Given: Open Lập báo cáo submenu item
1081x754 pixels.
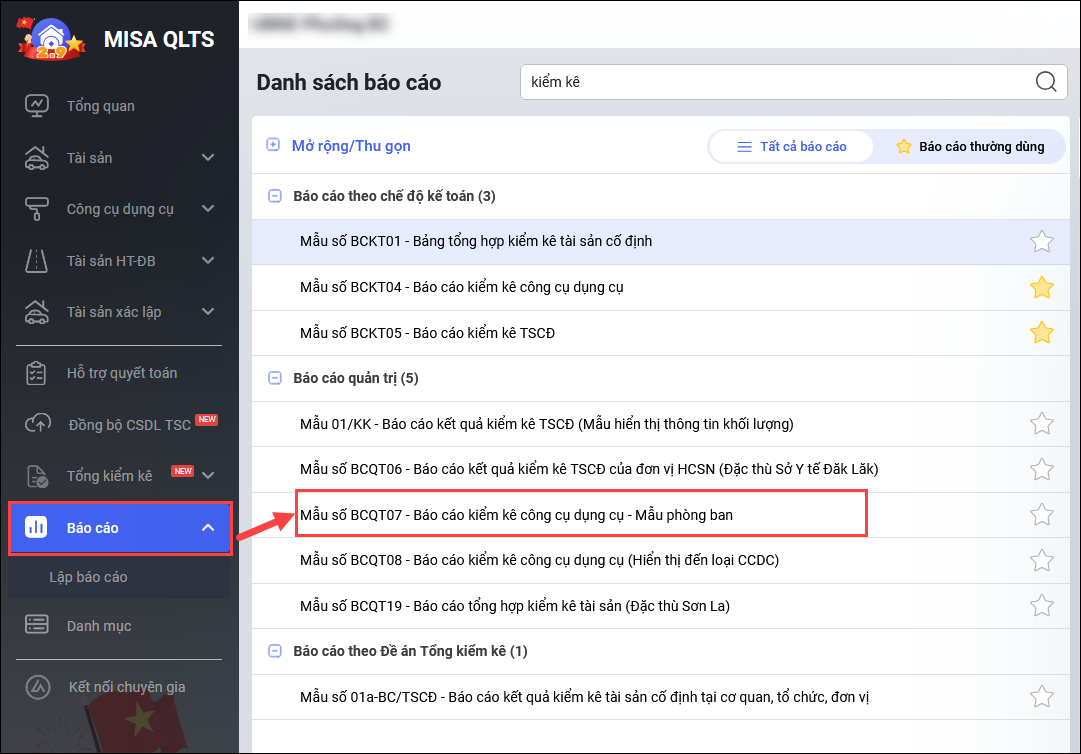Looking at the screenshot, I should click(x=88, y=577).
